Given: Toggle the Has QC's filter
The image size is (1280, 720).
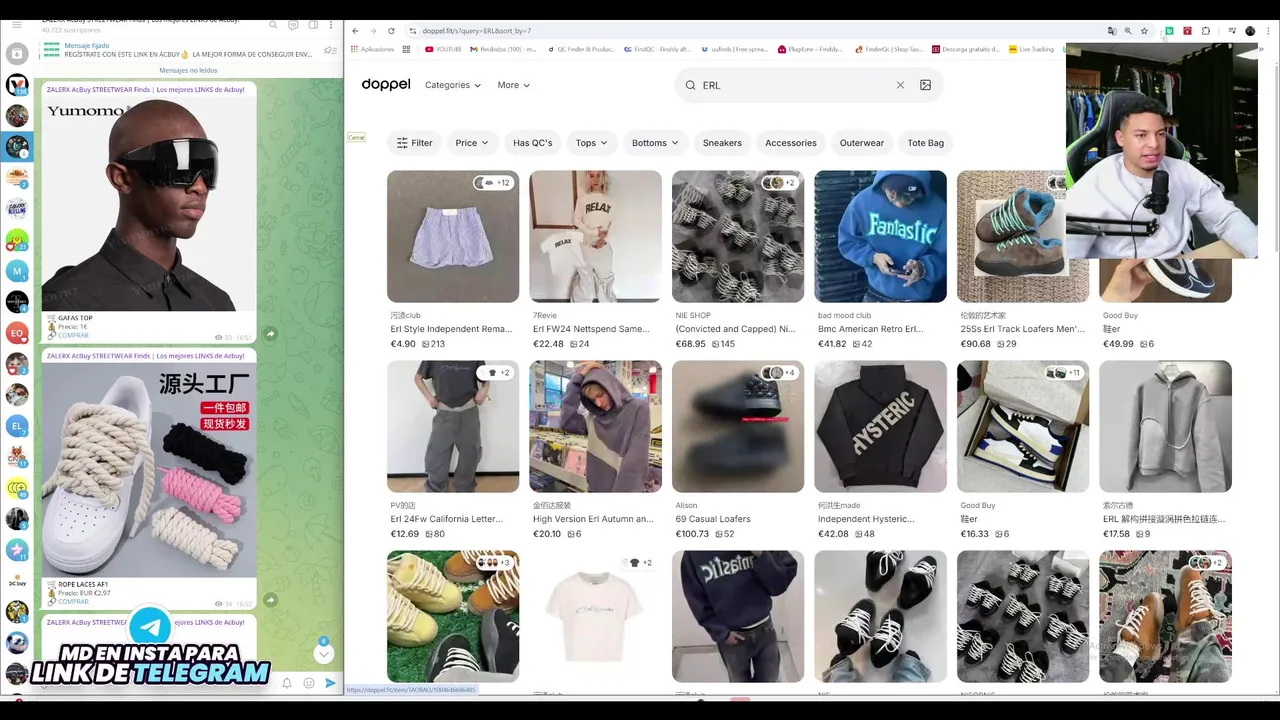Looking at the screenshot, I should tap(533, 143).
